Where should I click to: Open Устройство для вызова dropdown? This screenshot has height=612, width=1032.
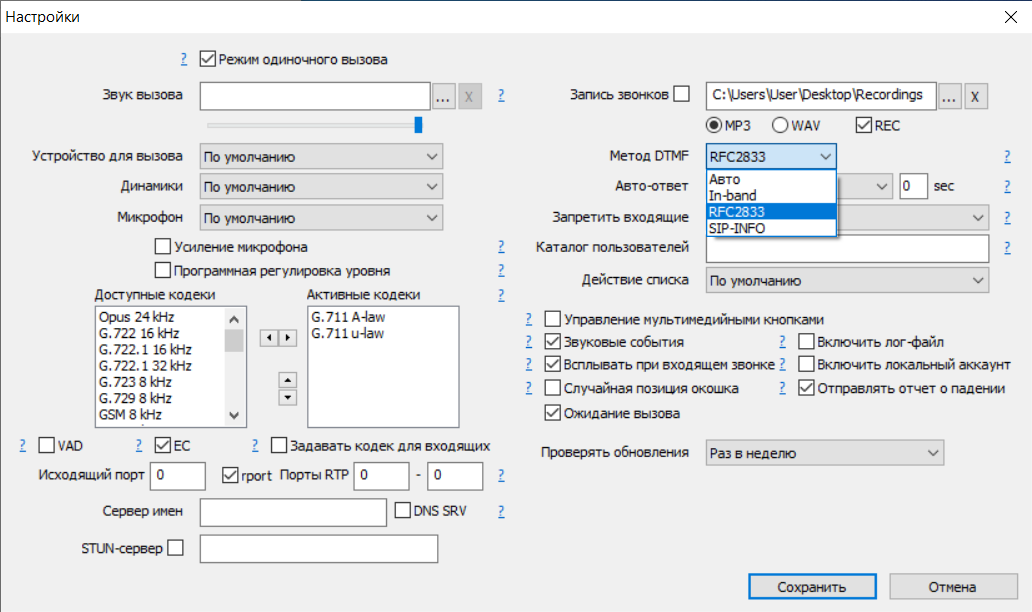coord(320,157)
